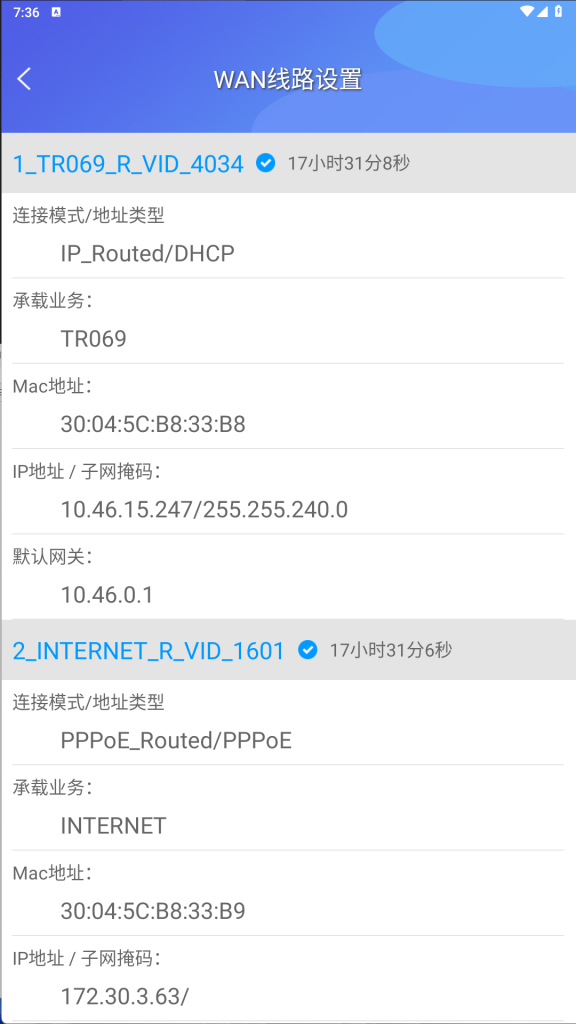
Task: Tap the cellular signal status icon
Action: [543, 12]
